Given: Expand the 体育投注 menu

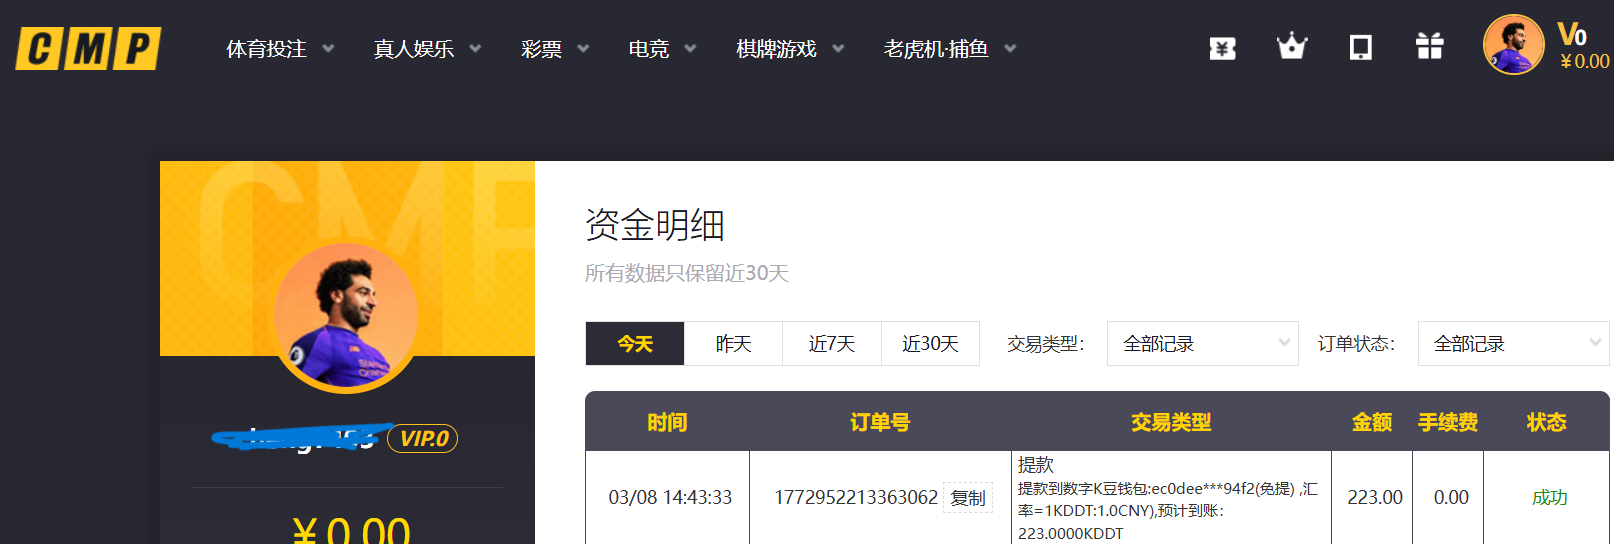Looking at the screenshot, I should point(280,49).
